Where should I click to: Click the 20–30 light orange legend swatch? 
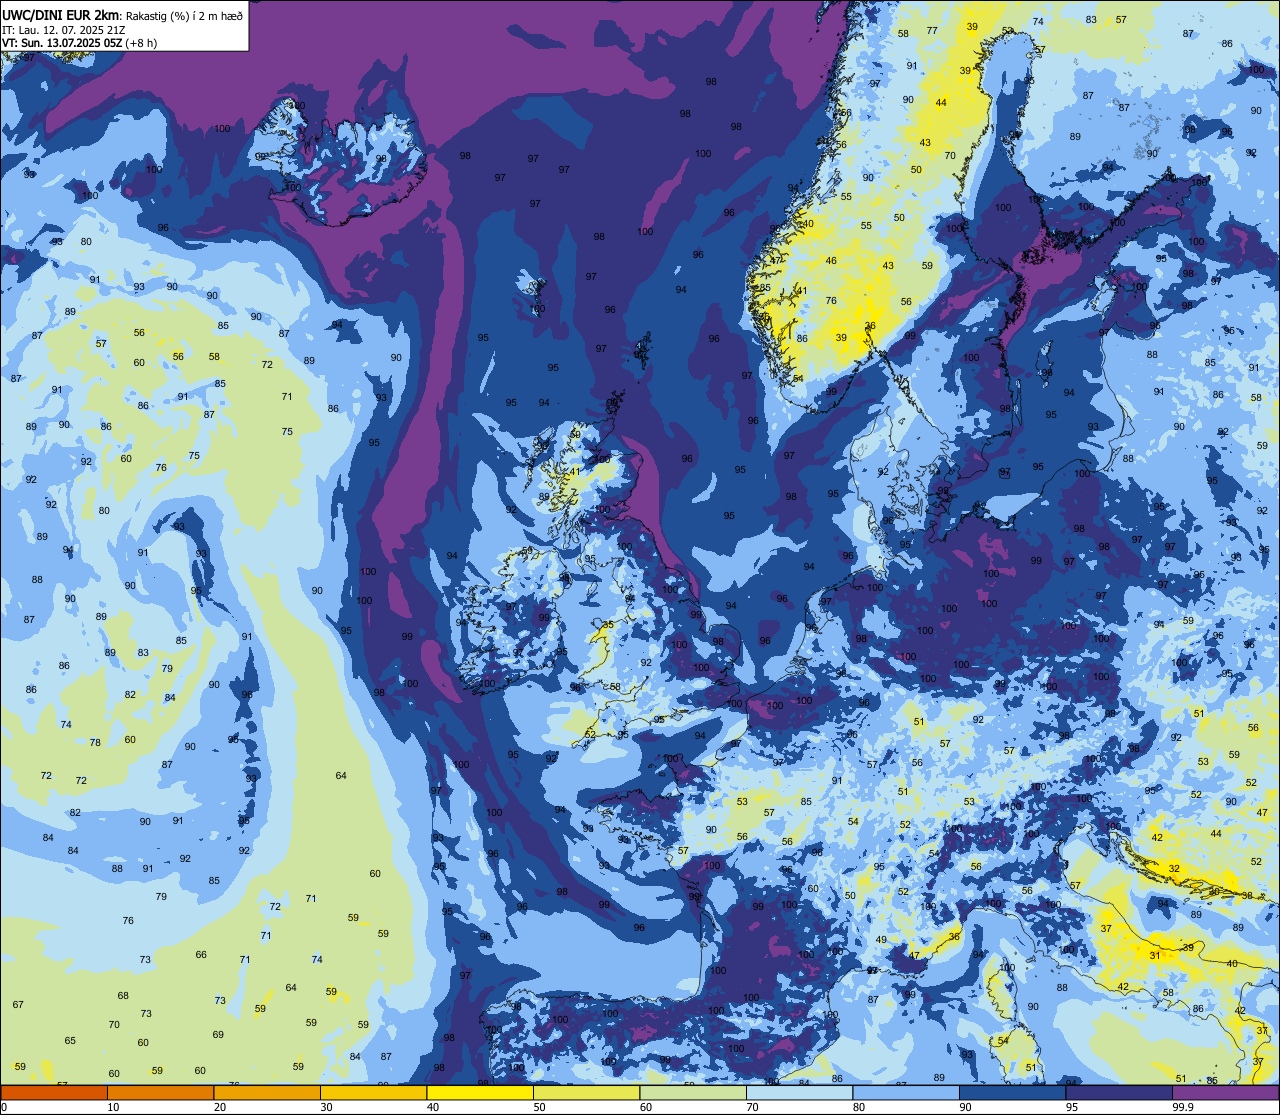coord(267,1092)
